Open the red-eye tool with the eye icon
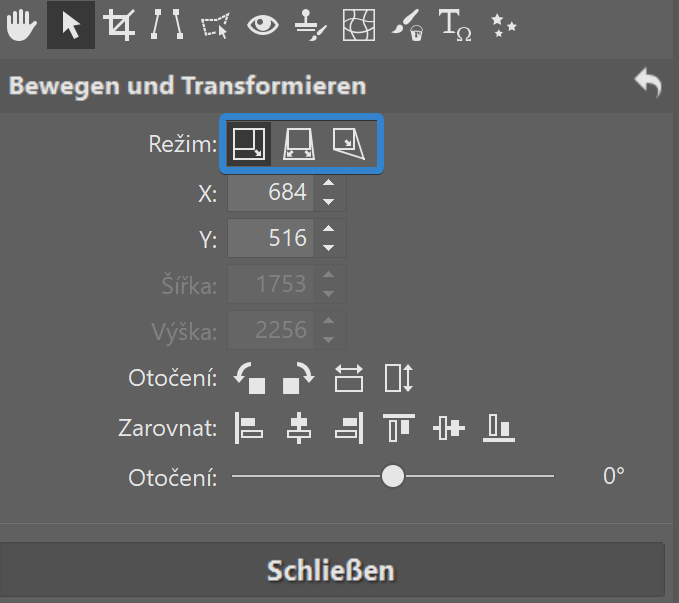Screen dimensions: 679x603 pyautogui.click(x=262, y=25)
